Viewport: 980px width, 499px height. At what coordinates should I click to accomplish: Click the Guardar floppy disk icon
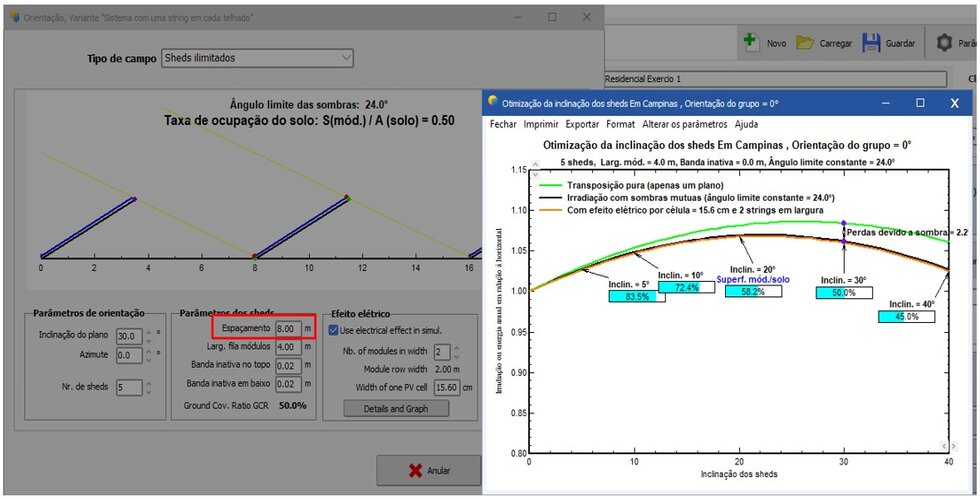[x=871, y=43]
